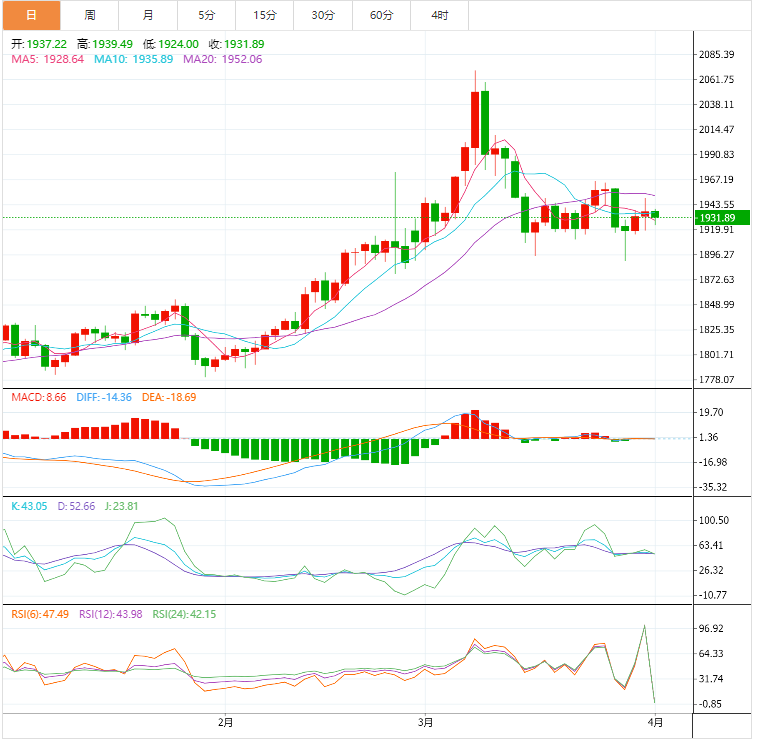Click the last green candlestick on the chart
This screenshot has height=747, width=763.
pos(655,215)
